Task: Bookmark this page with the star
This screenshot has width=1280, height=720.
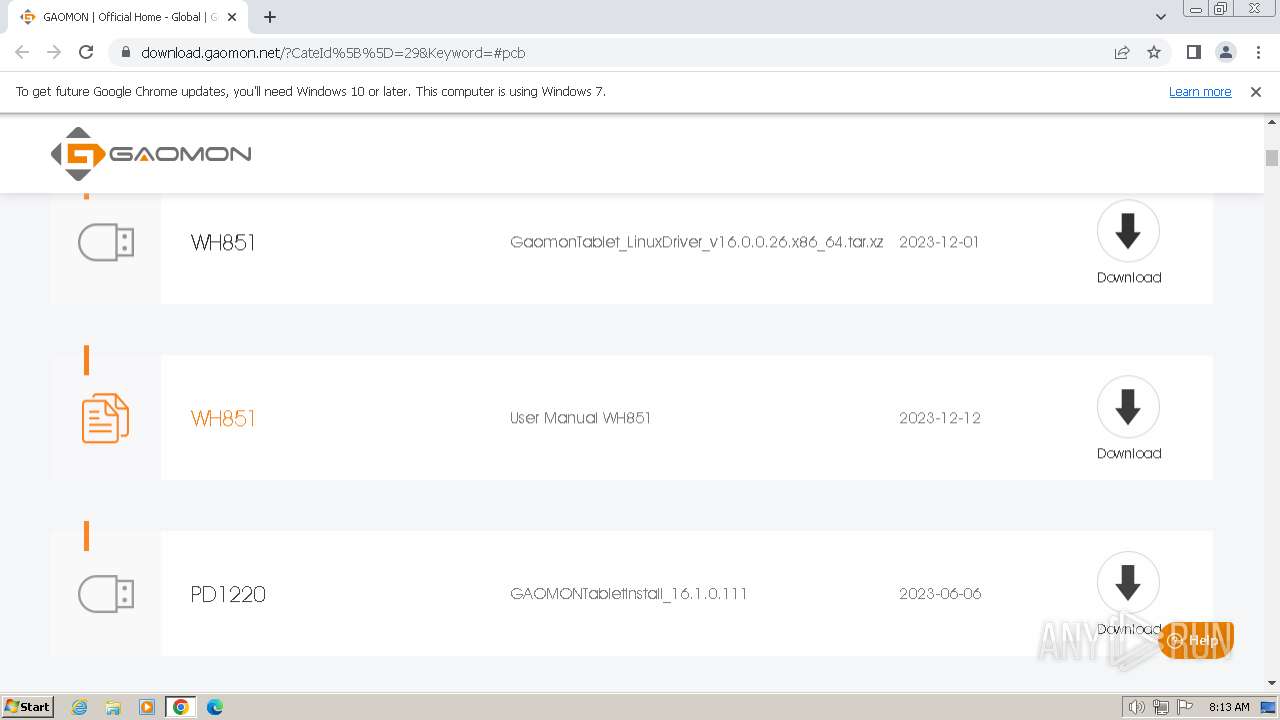Action: (1154, 52)
